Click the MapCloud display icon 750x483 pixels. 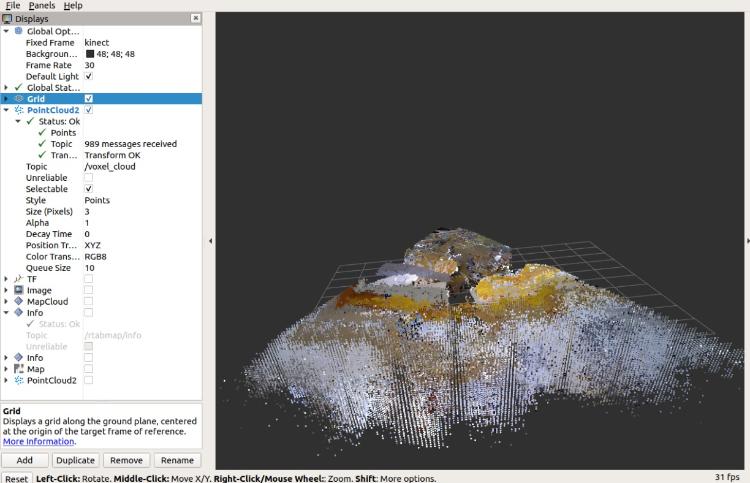tap(19, 301)
